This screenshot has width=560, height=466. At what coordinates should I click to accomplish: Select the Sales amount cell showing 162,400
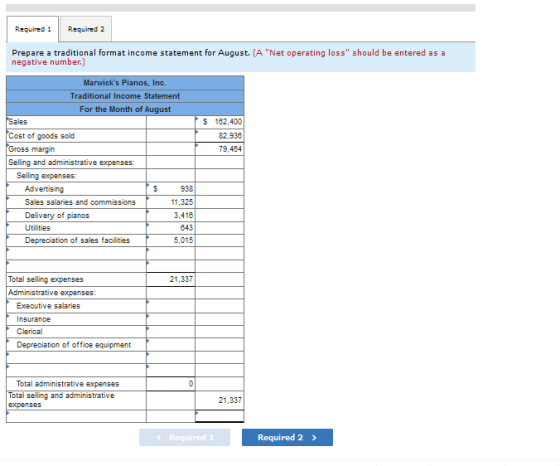pos(220,122)
